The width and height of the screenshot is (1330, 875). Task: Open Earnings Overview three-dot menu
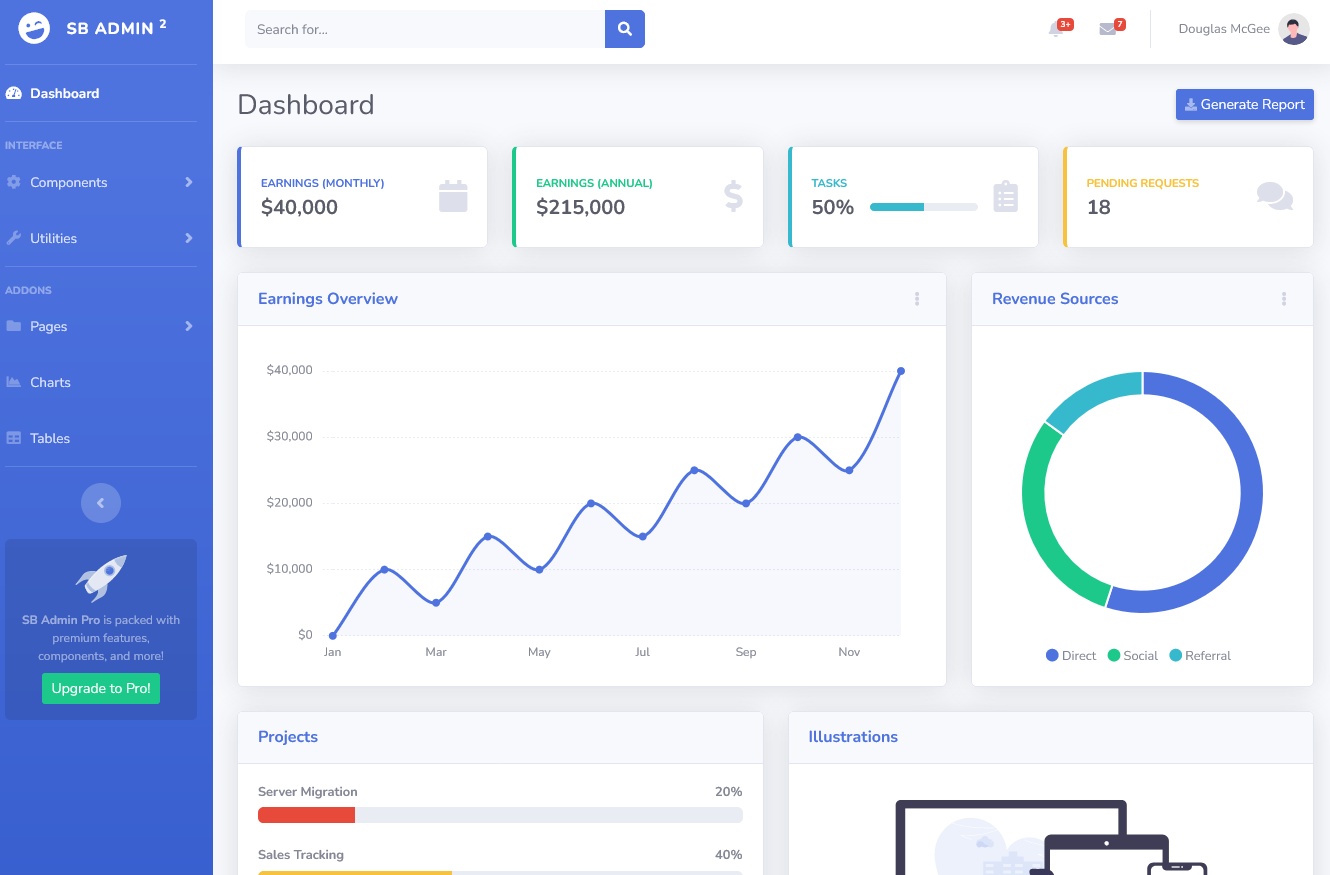917,299
